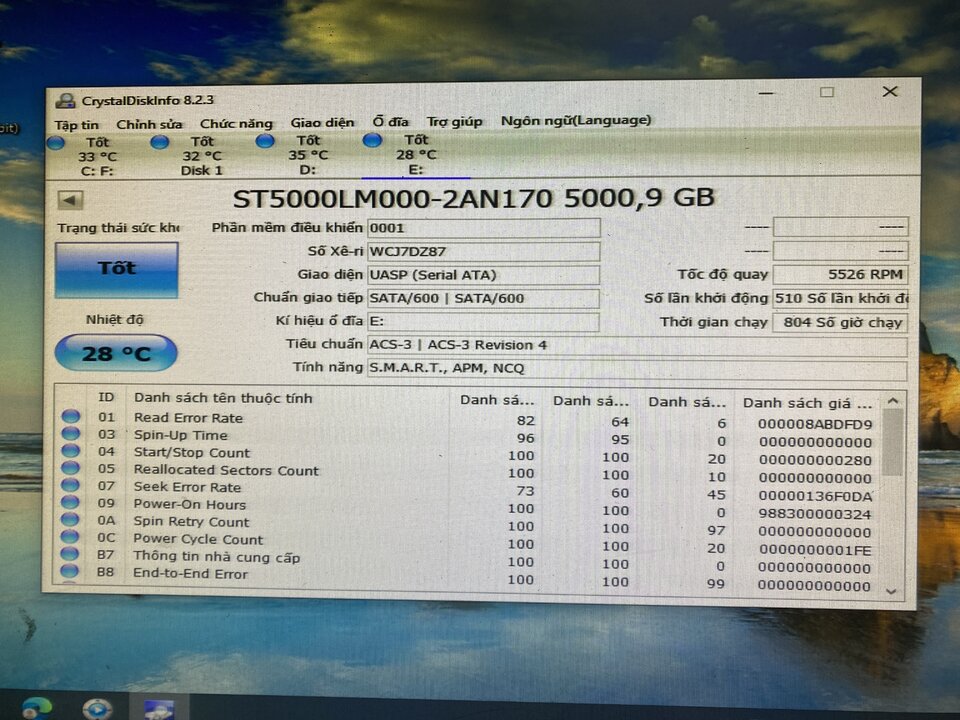The height and width of the screenshot is (720, 960).
Task: Select the E: drive status circle
Action: (x=372, y=140)
